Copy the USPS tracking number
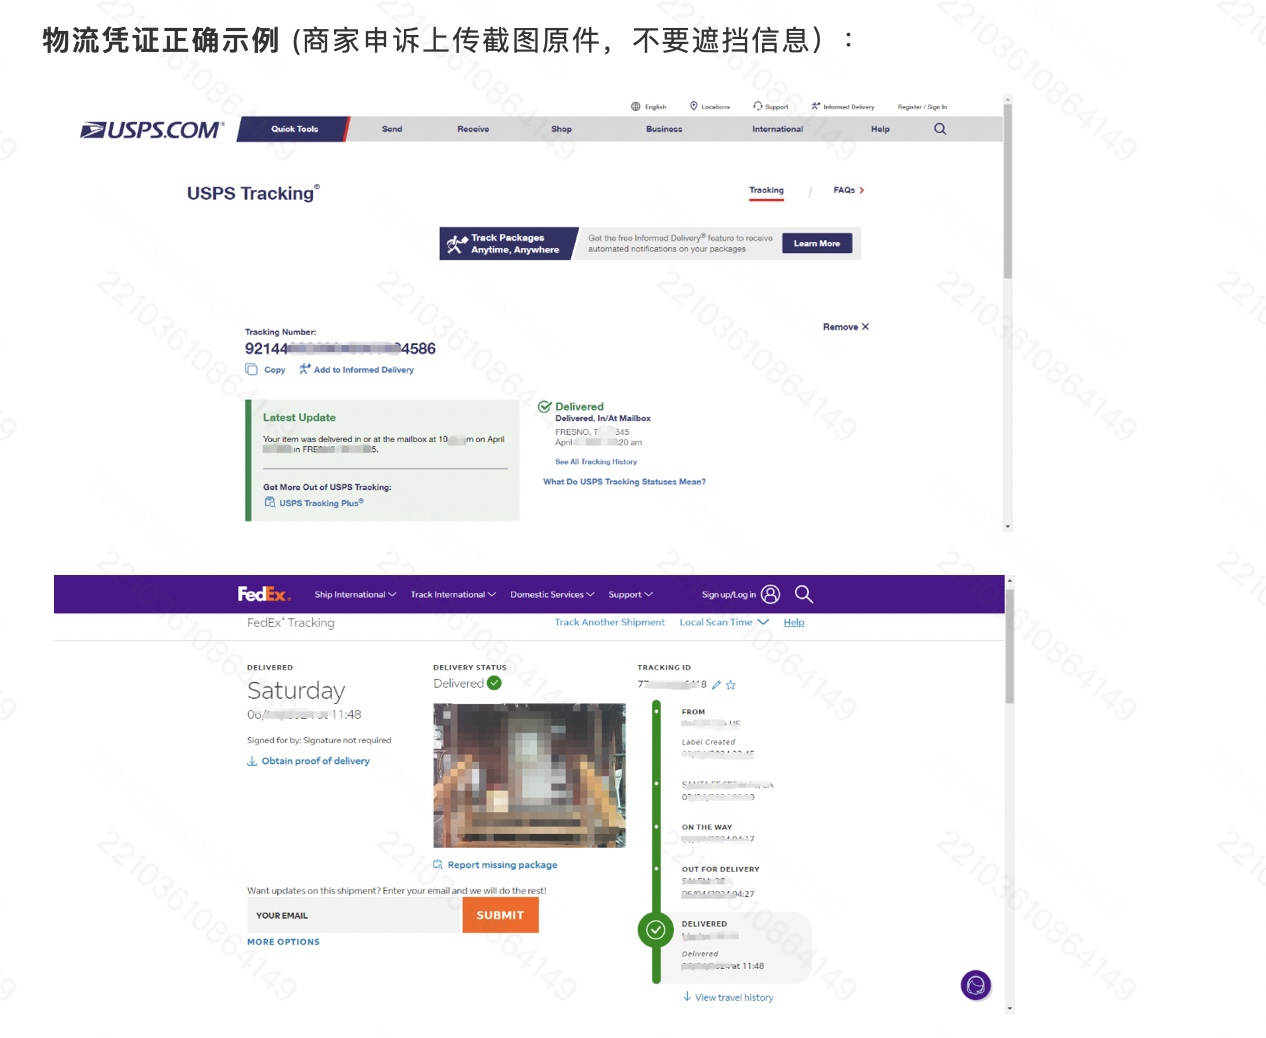The height and width of the screenshot is (1038, 1266). pyautogui.click(x=266, y=370)
